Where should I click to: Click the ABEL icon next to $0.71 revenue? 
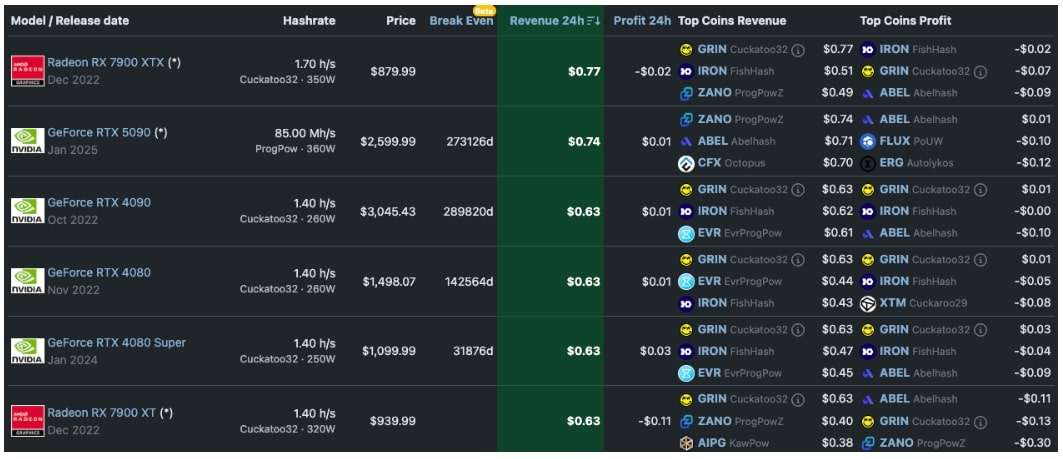coord(687,141)
